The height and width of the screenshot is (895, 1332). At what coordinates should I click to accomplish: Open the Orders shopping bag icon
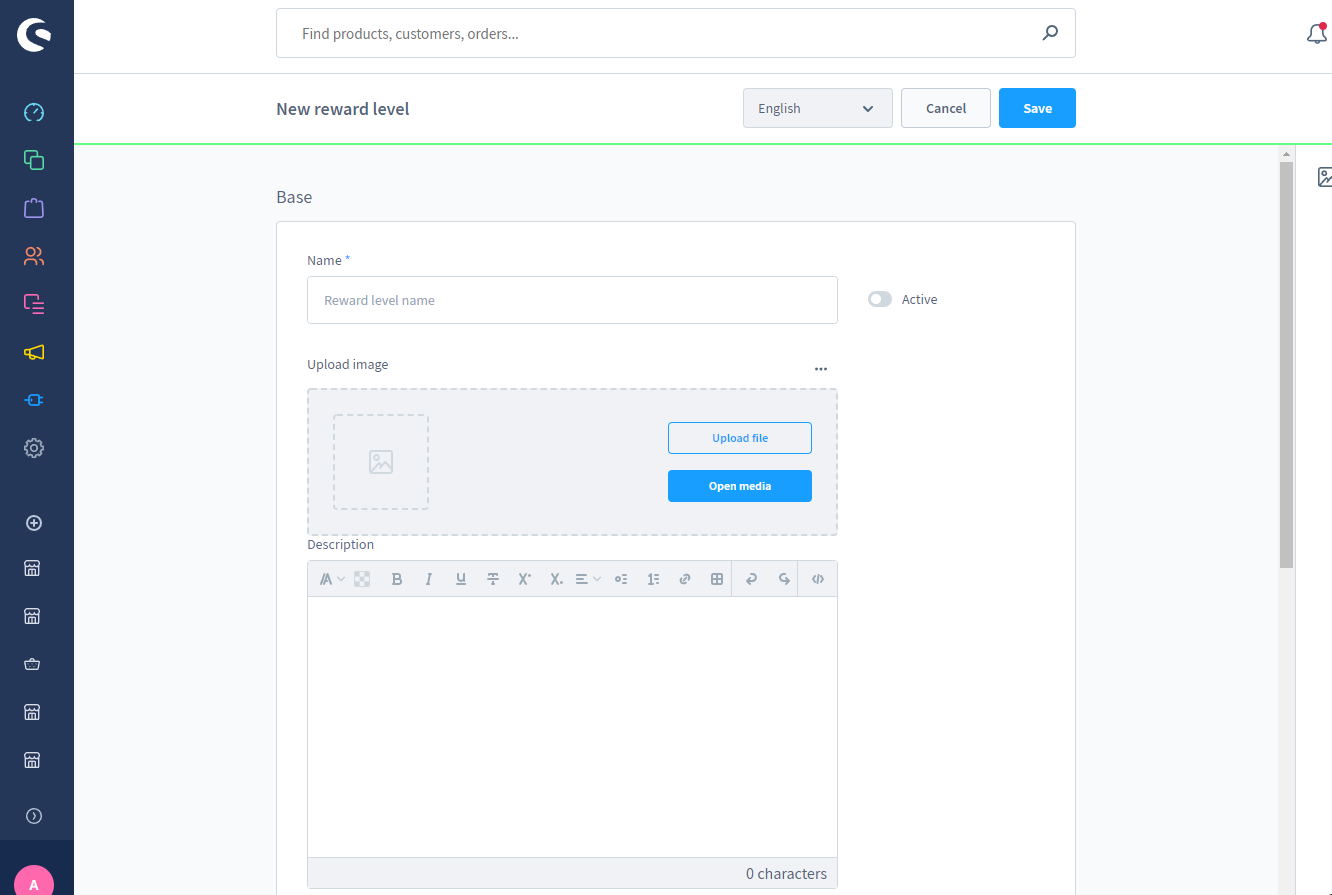[34, 208]
